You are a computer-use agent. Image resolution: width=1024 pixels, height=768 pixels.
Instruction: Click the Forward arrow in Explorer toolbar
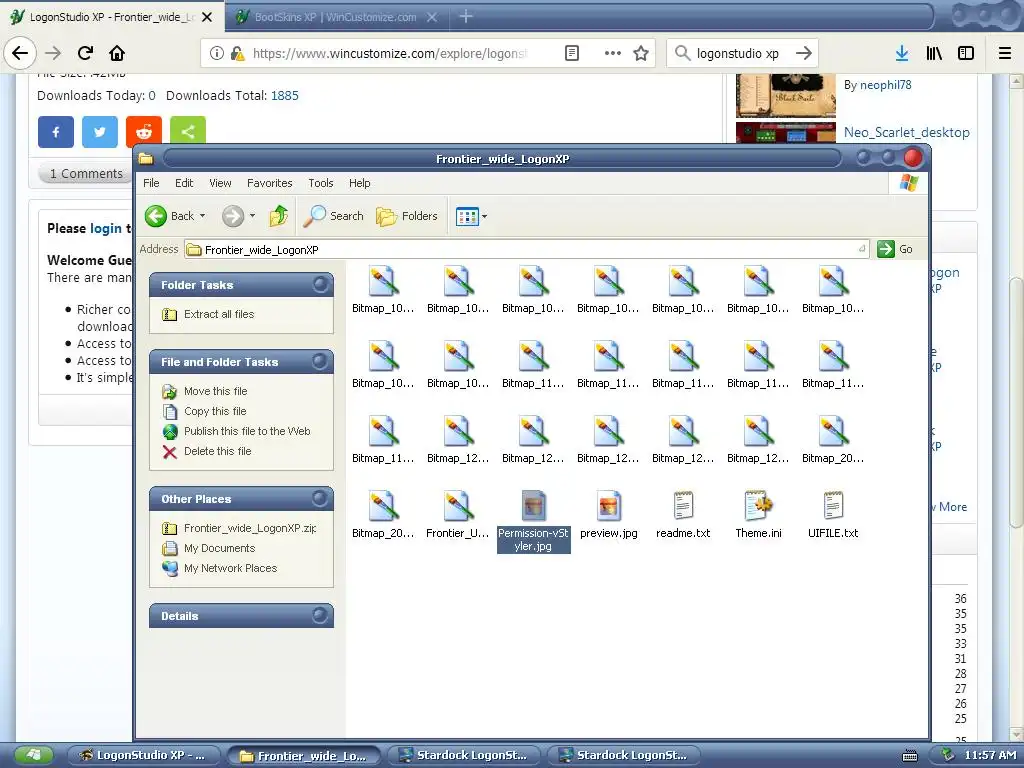[x=232, y=216]
